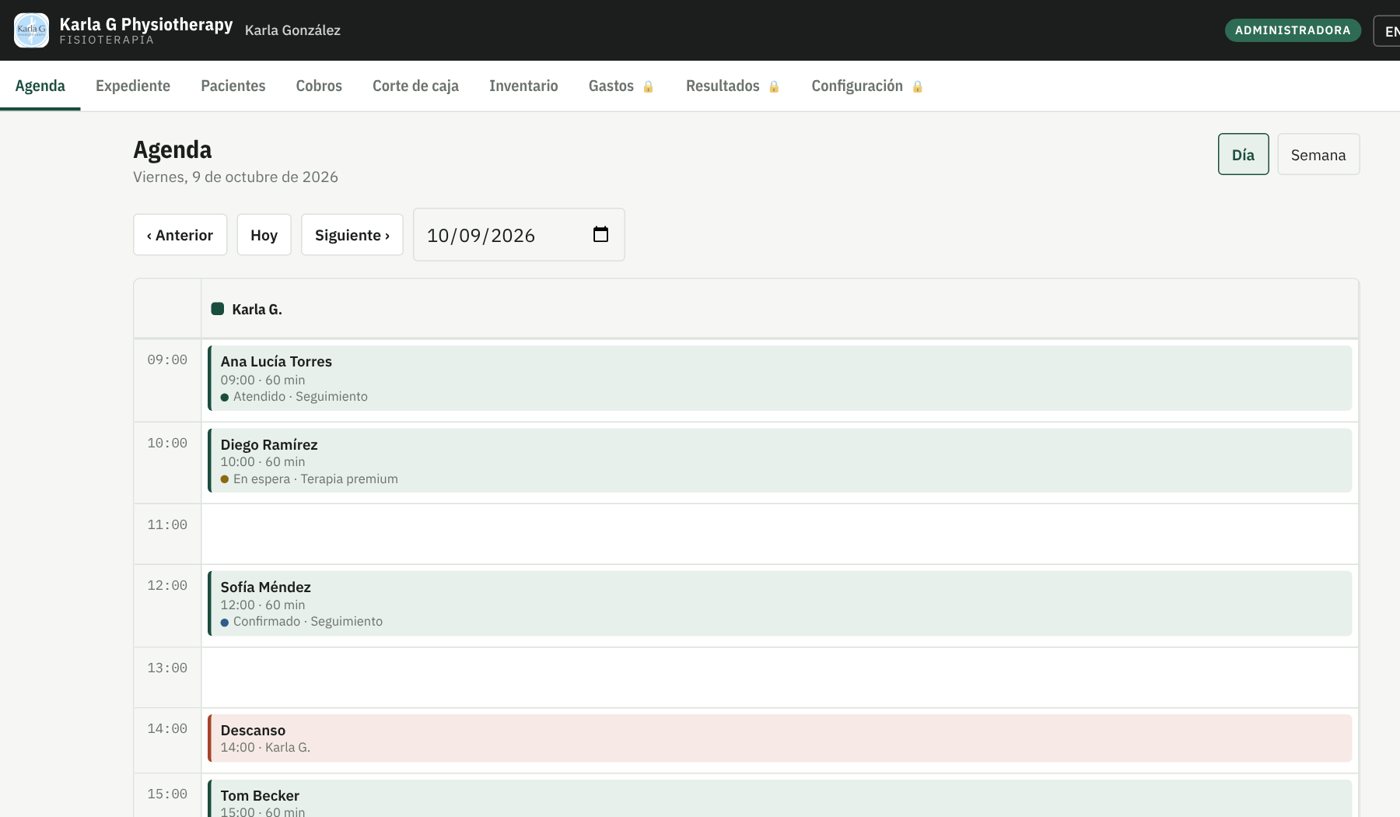The image size is (1400, 817).
Task: Click the Karla González user name
Action: [292, 30]
